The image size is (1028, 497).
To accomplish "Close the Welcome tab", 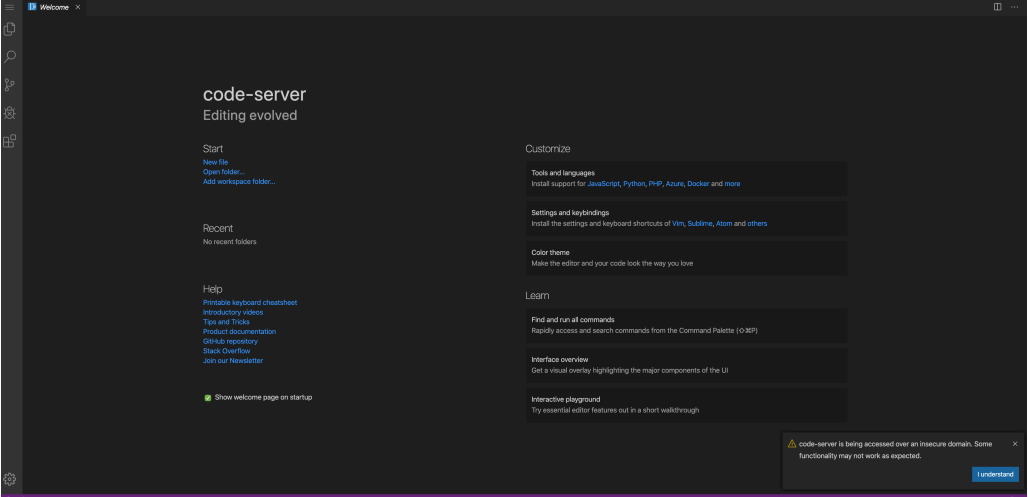I will point(78,7).
